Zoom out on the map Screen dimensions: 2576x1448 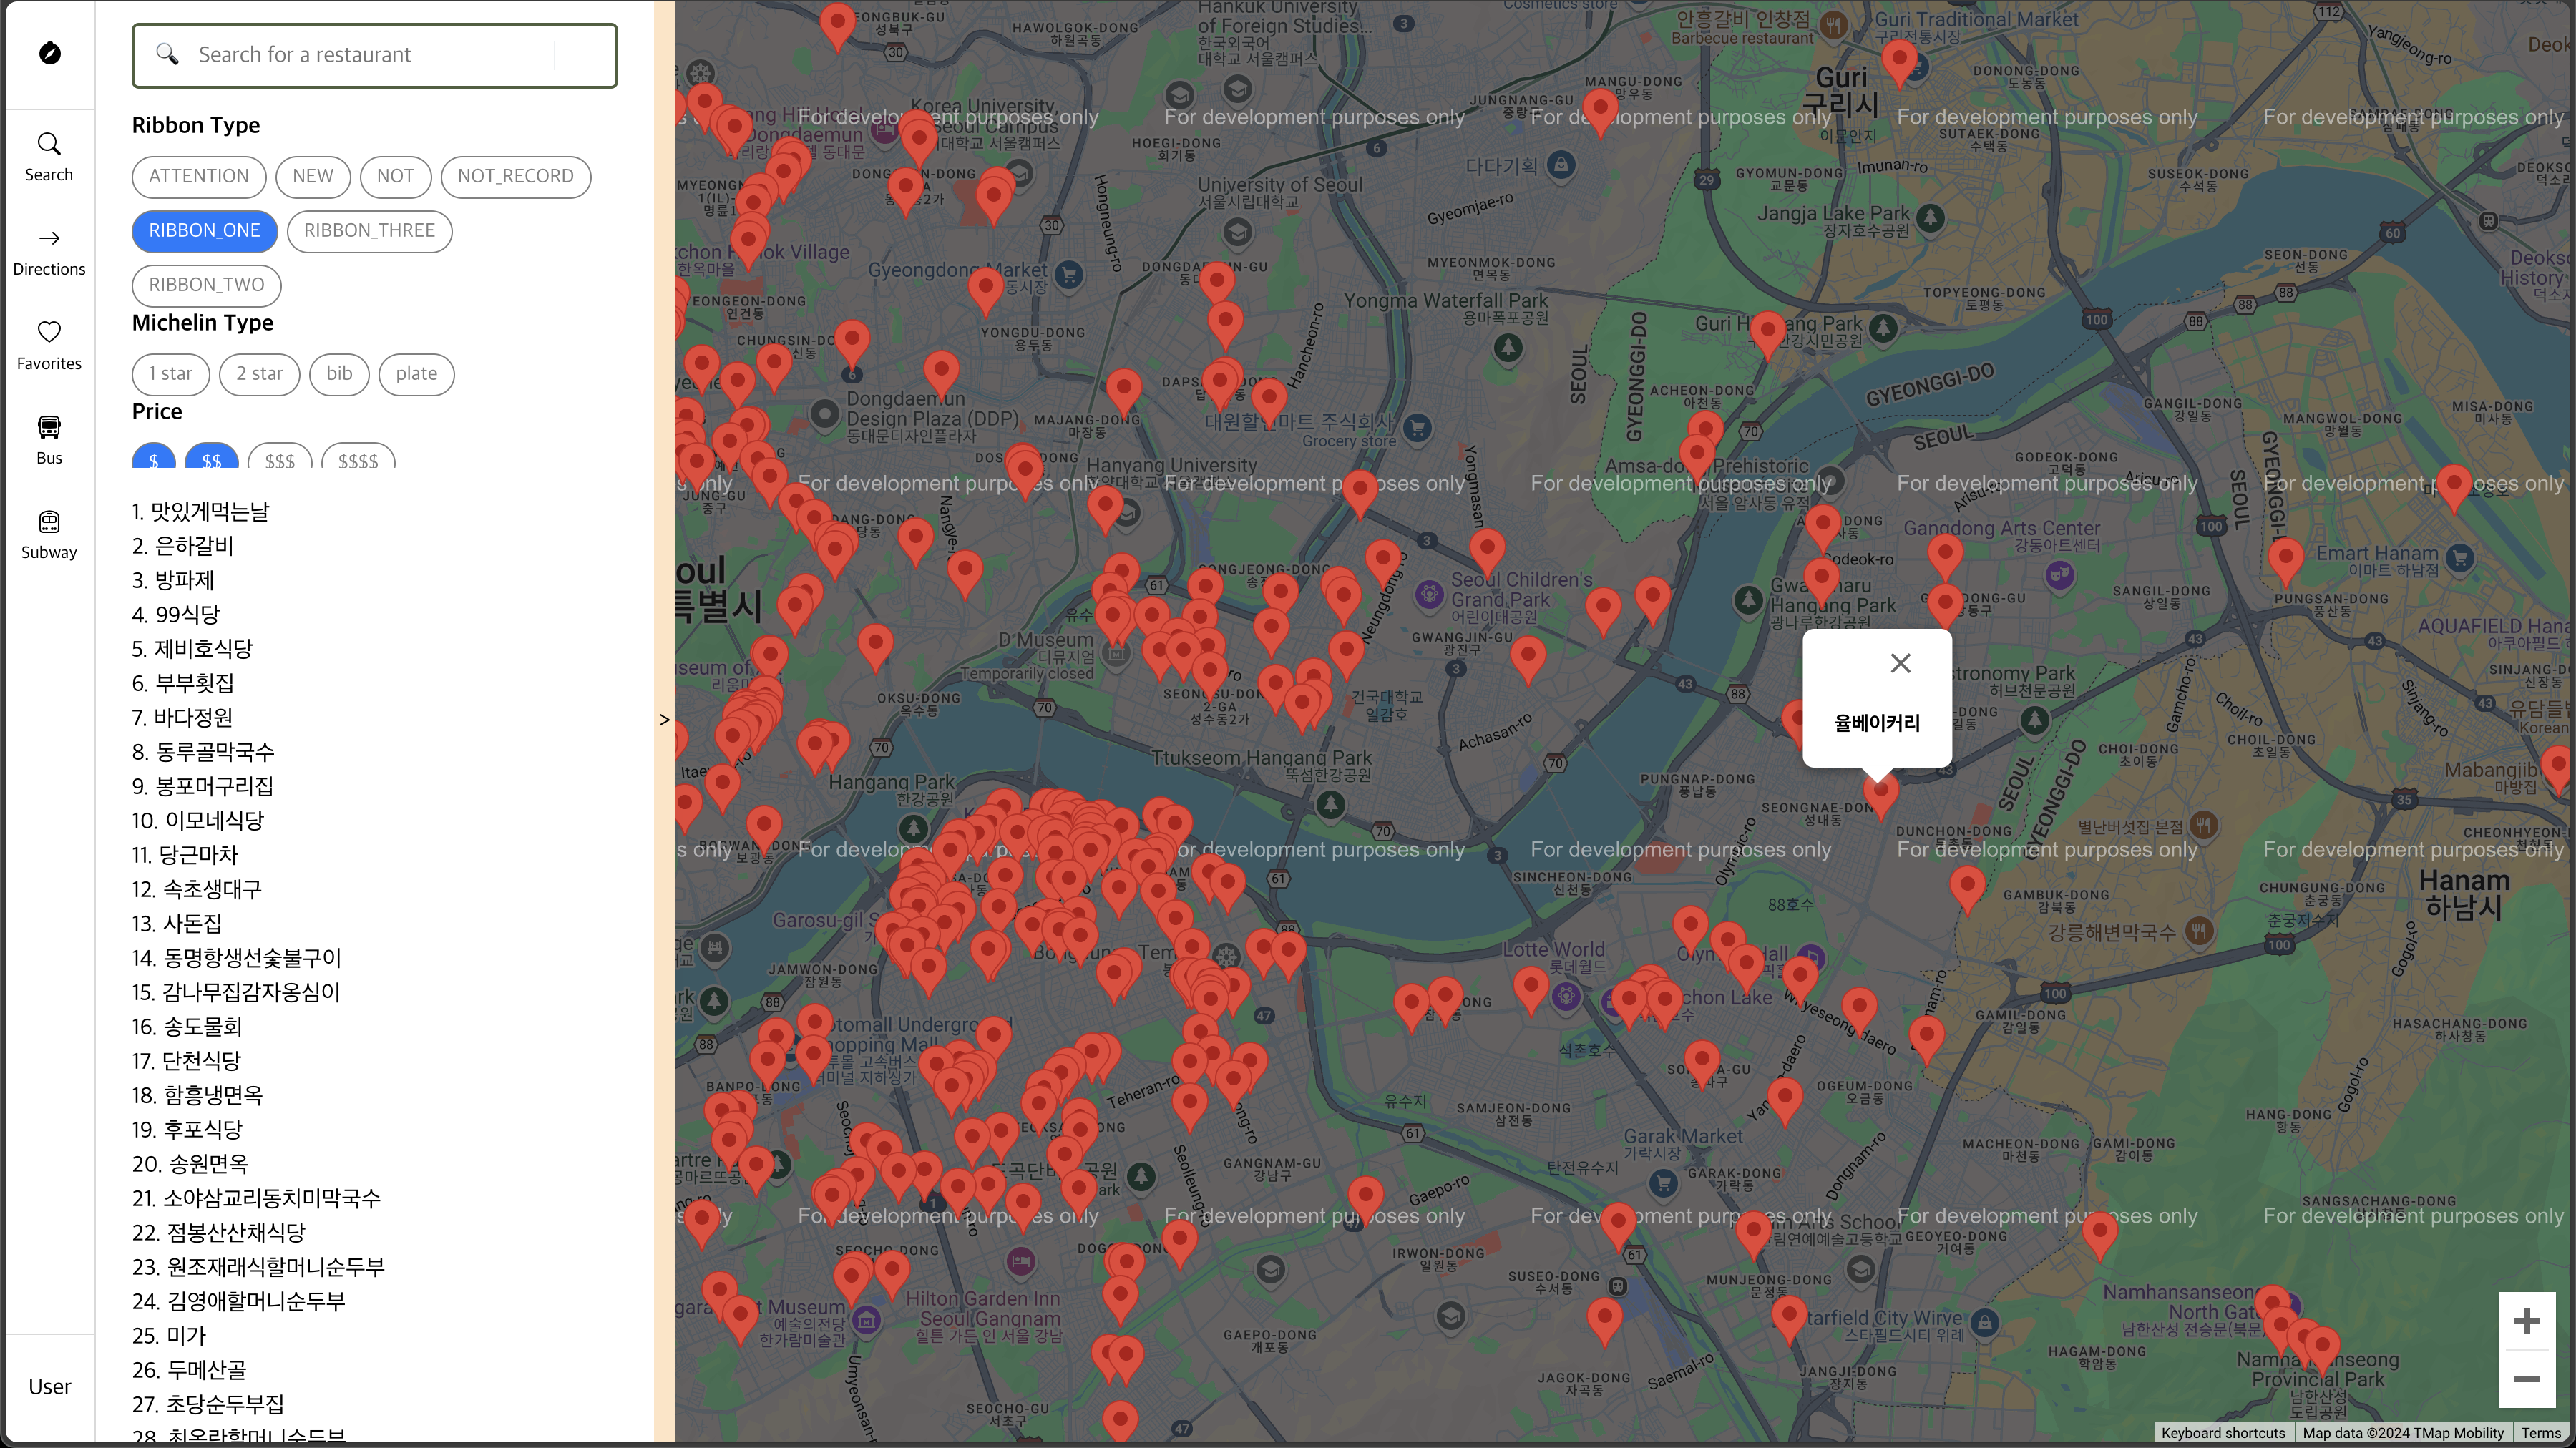coord(2527,1379)
